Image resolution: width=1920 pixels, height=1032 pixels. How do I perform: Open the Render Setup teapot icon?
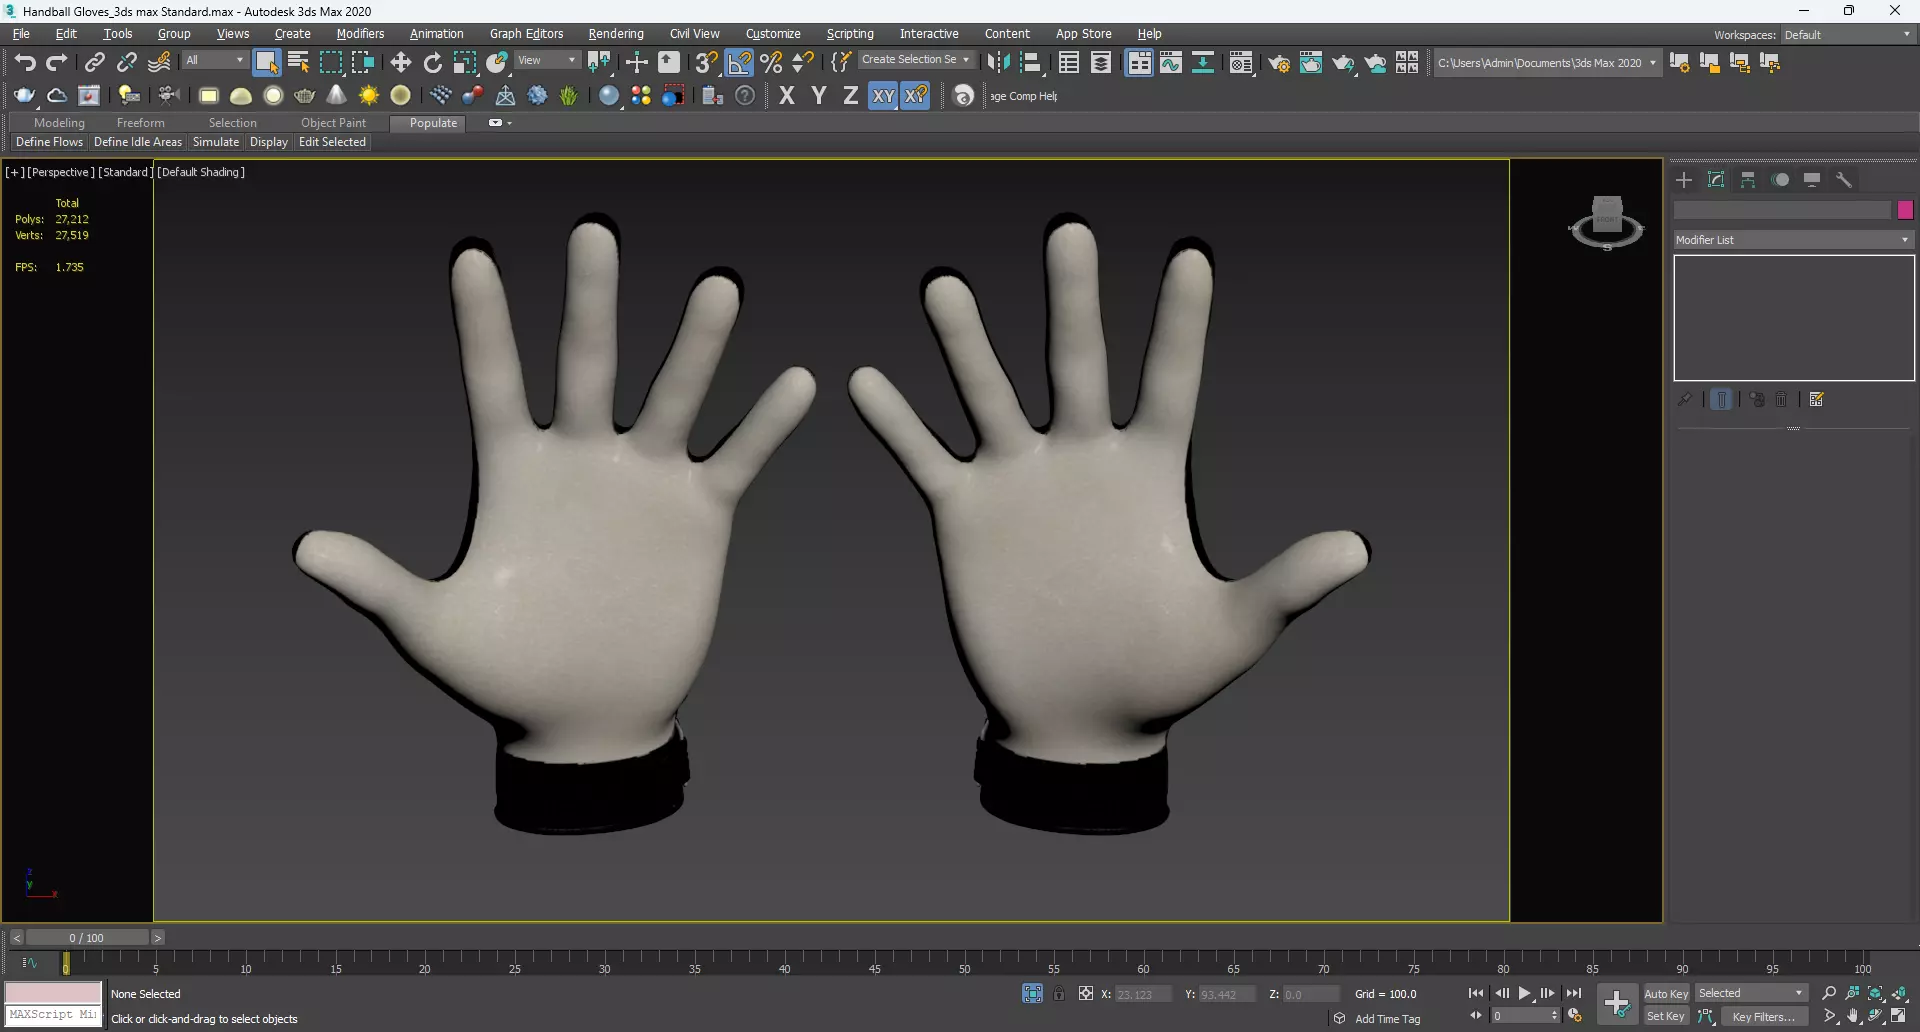[x=1279, y=62]
